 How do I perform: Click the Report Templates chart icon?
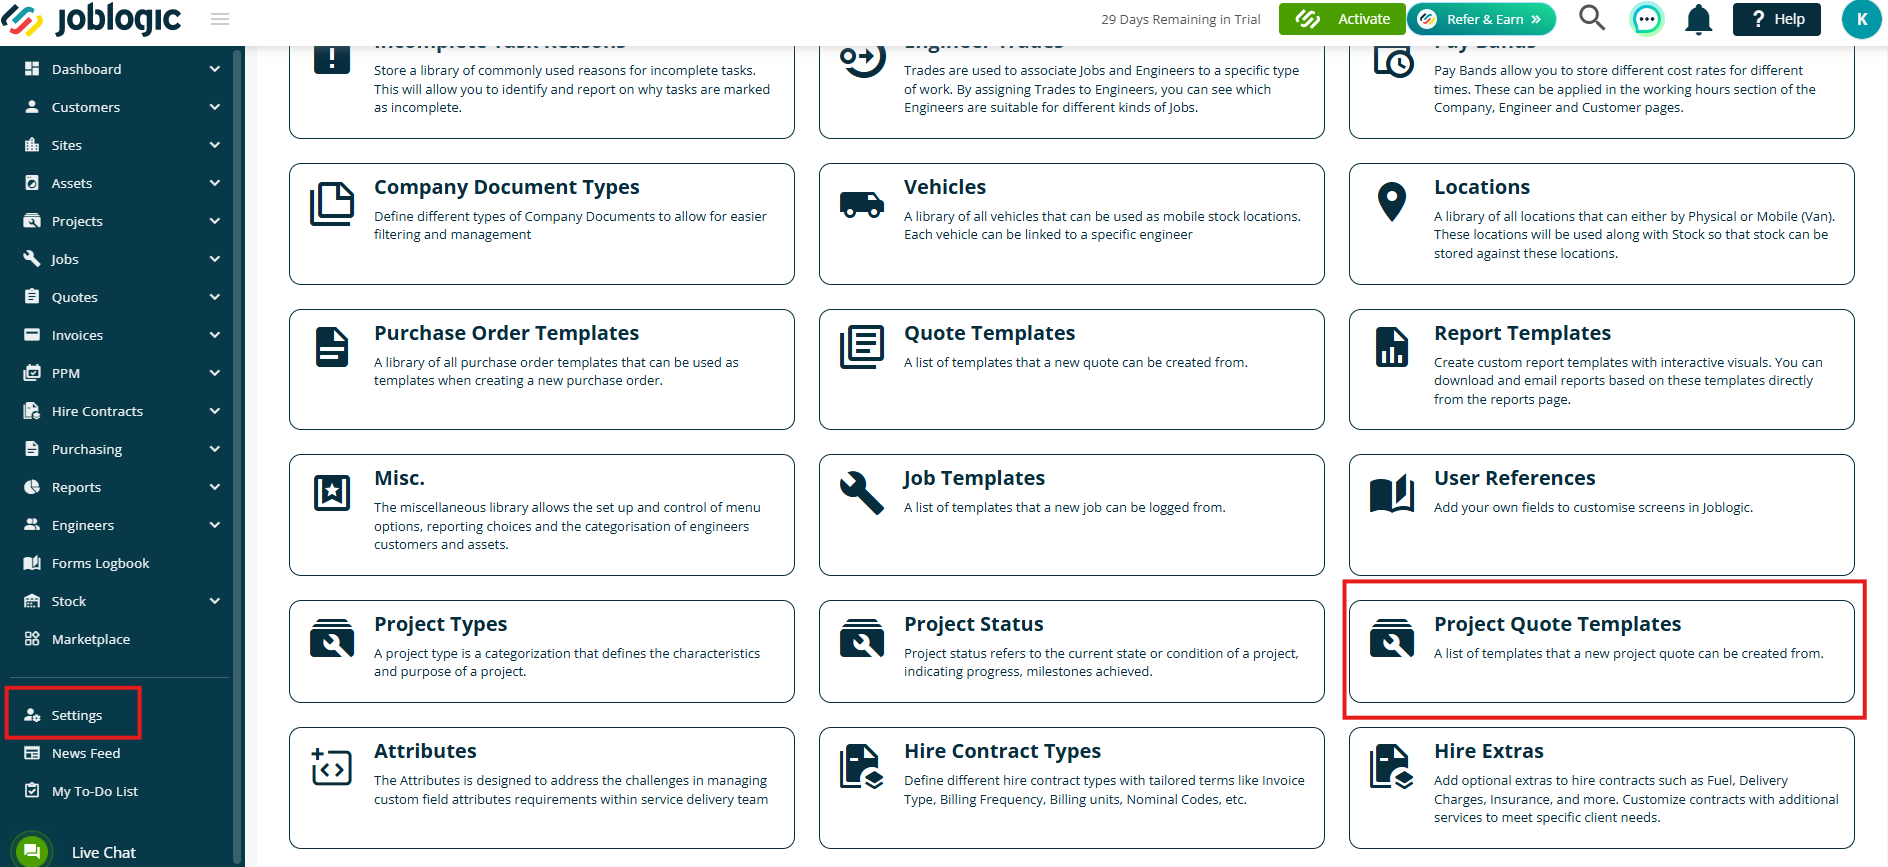pos(1392,347)
